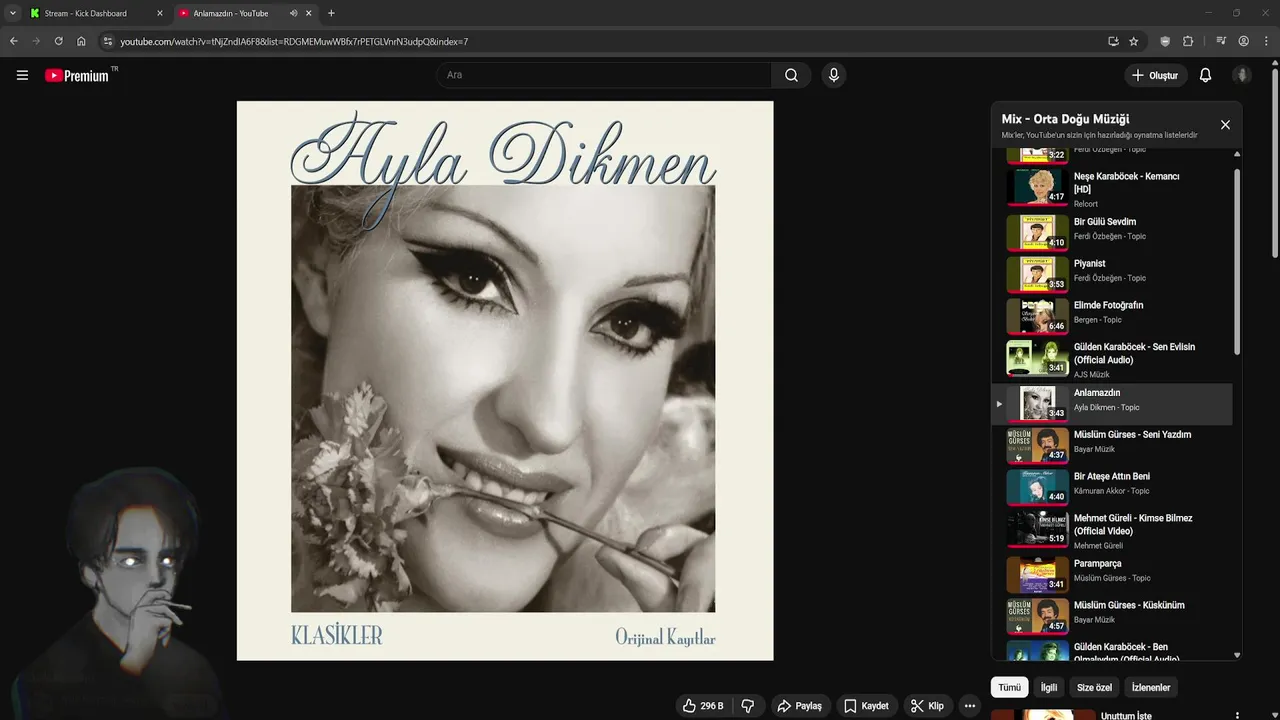1280x720 pixels.
Task: Click the search magnifier button
Action: click(x=791, y=75)
